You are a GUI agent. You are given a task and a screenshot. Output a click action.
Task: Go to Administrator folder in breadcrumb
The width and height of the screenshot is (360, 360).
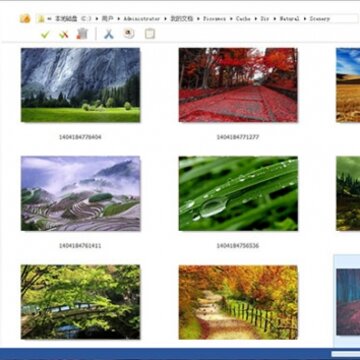[x=142, y=19]
